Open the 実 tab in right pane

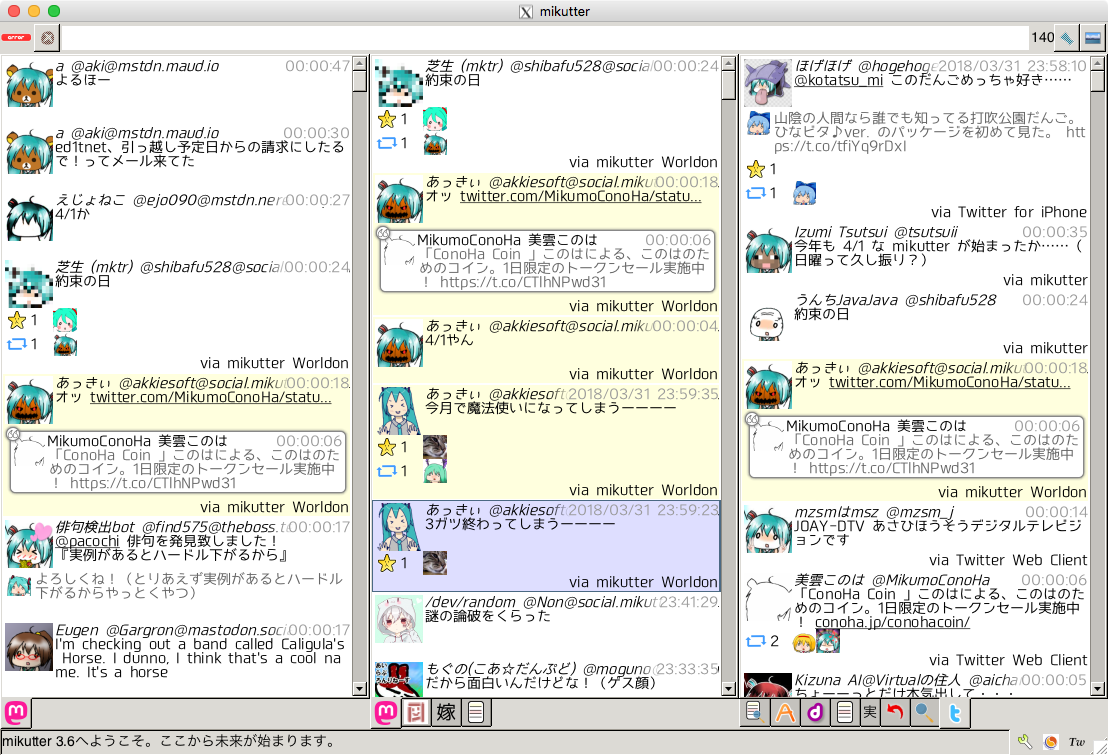pyautogui.click(x=870, y=713)
